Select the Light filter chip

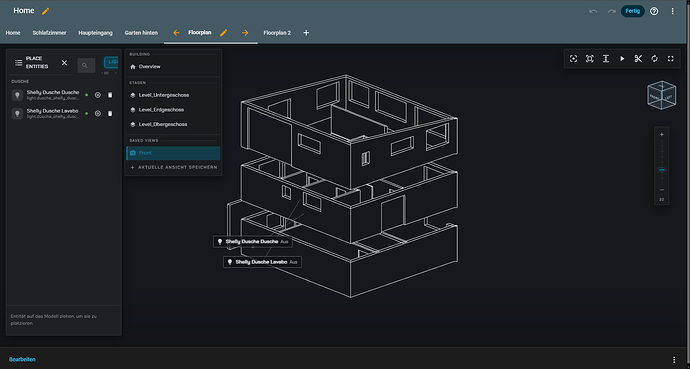click(x=111, y=62)
